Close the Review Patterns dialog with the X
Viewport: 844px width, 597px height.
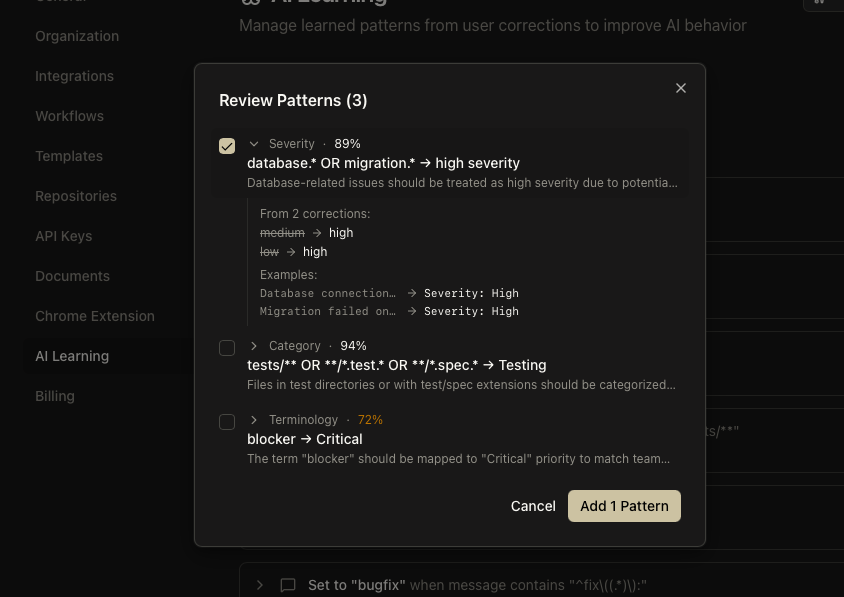681,88
